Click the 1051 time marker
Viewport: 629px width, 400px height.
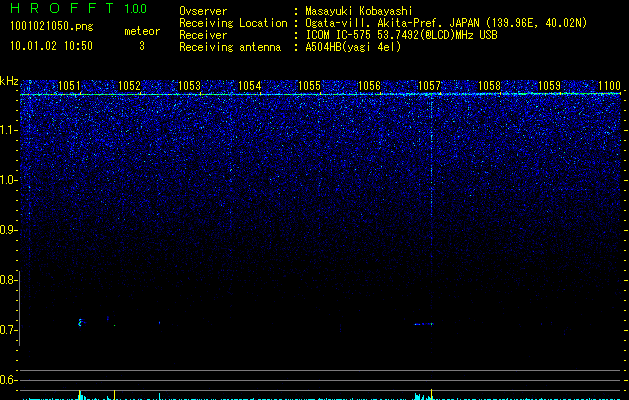click(69, 85)
